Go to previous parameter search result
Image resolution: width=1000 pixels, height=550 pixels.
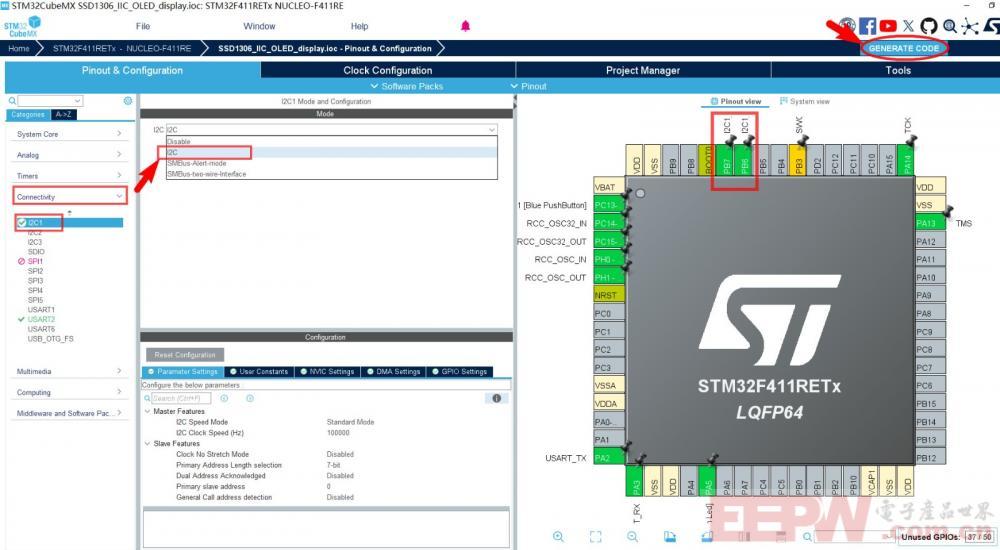pos(224,398)
